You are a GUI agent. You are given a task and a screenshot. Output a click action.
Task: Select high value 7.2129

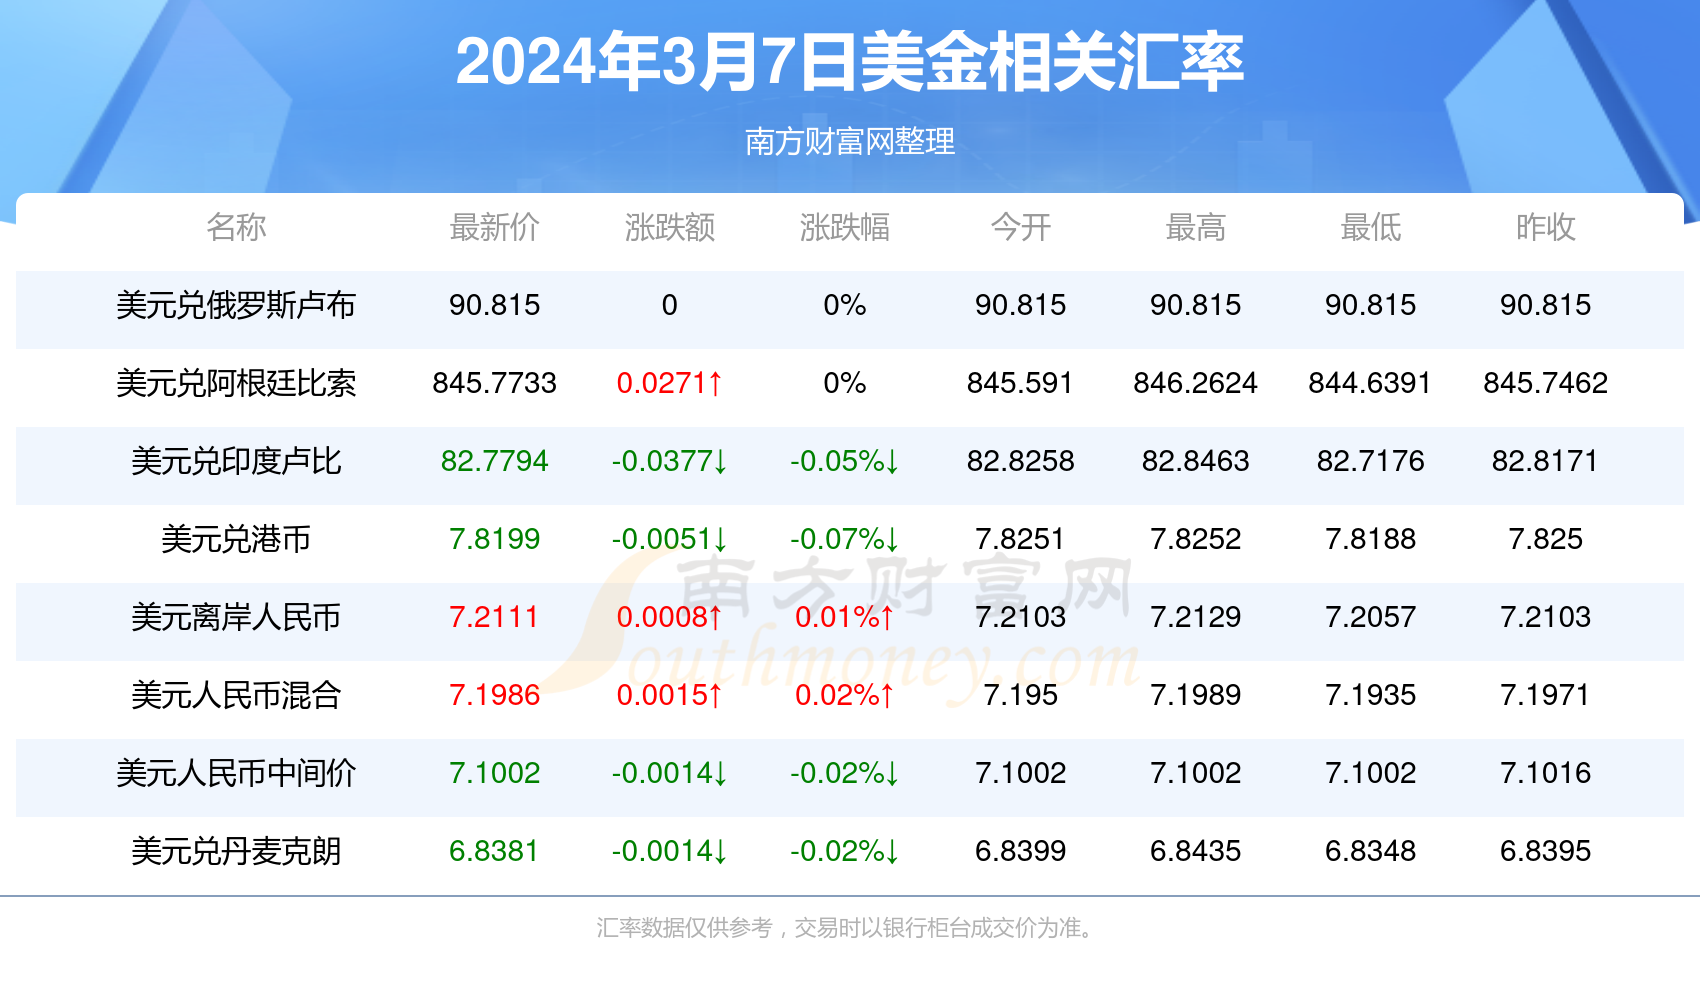1195,617
